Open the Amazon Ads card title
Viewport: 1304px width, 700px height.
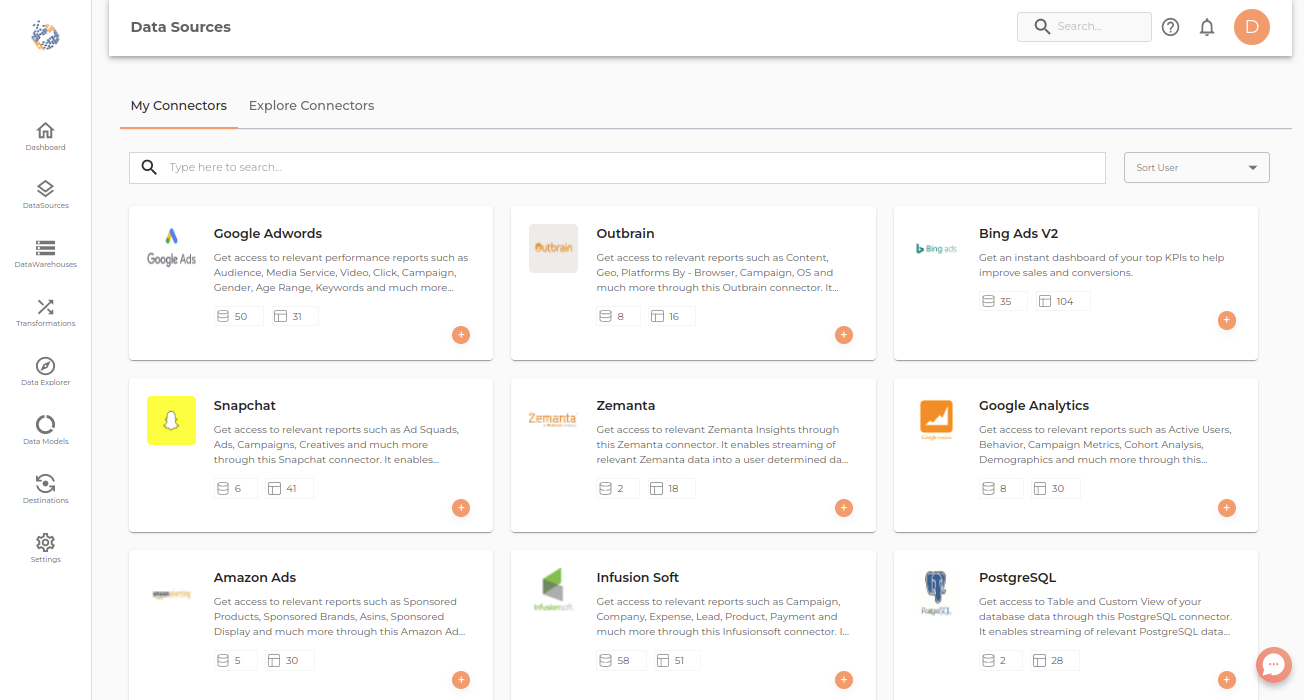255,578
